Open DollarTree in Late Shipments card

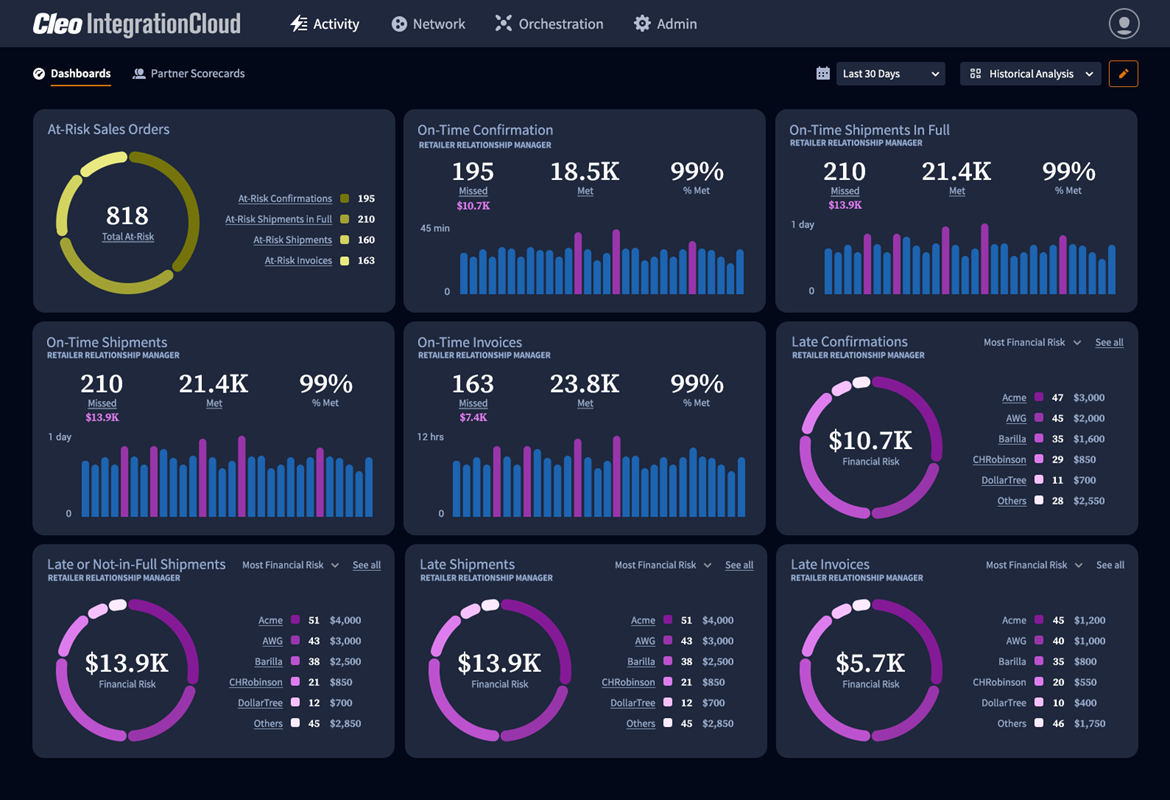pos(633,703)
